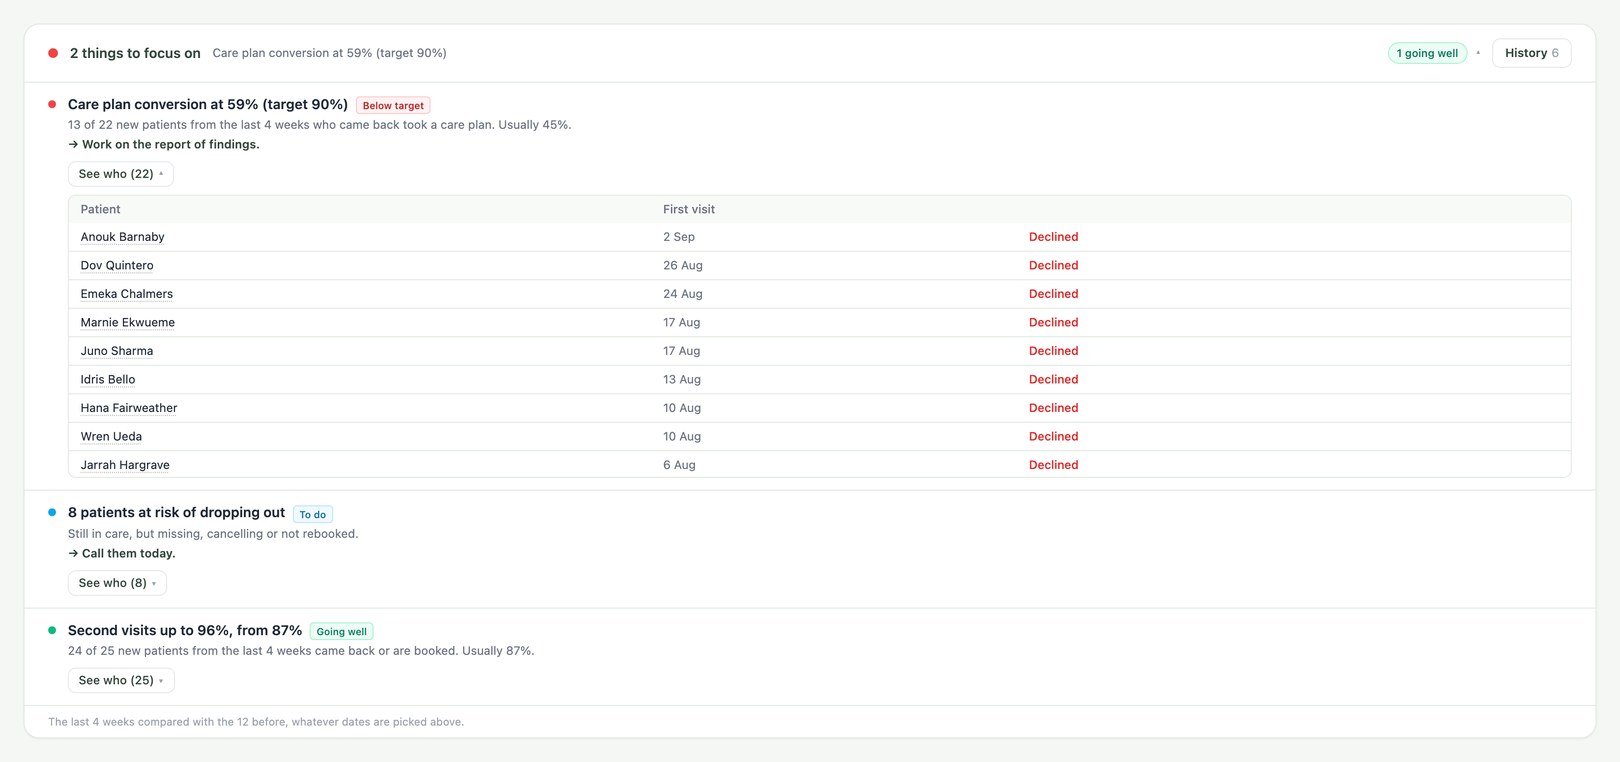
Task: Click the '24 Aug' first visit date
Action: tap(683, 294)
